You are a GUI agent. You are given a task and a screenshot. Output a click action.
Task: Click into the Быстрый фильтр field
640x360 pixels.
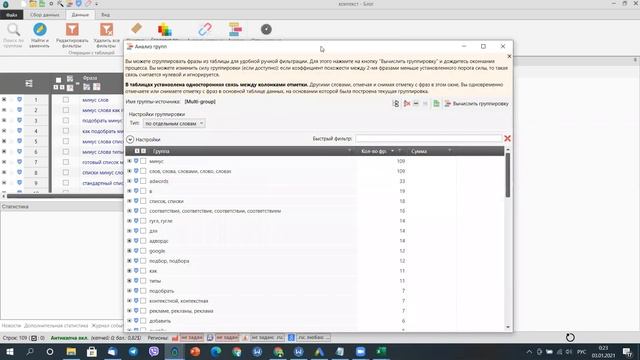click(429, 139)
